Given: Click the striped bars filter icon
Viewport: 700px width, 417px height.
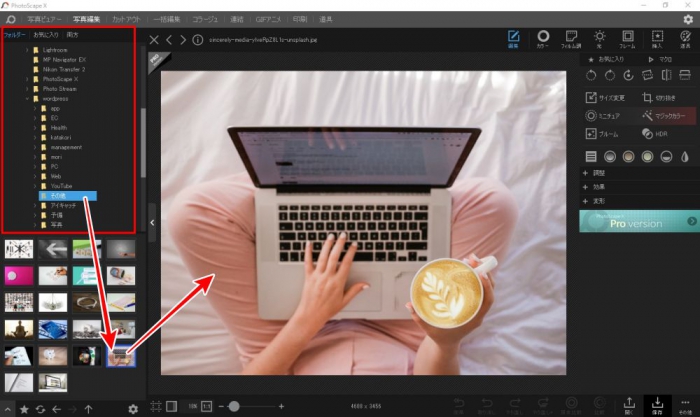Looking at the screenshot, I should pos(591,156).
